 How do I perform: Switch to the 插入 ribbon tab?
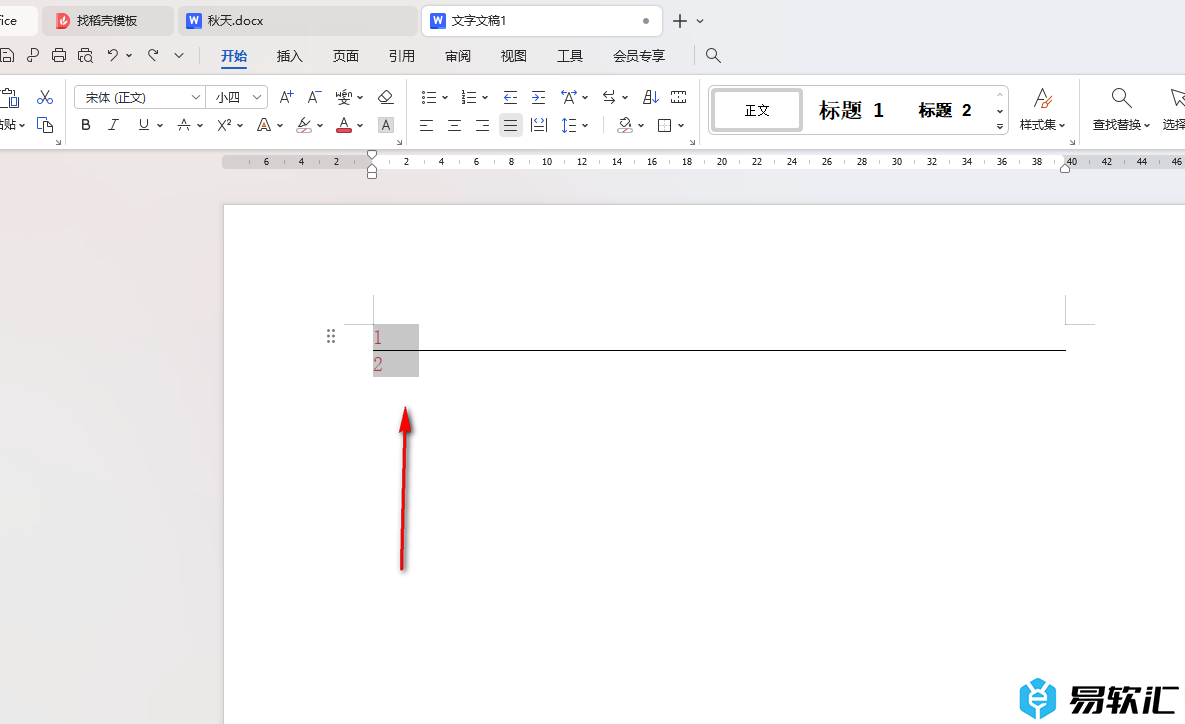pos(289,56)
